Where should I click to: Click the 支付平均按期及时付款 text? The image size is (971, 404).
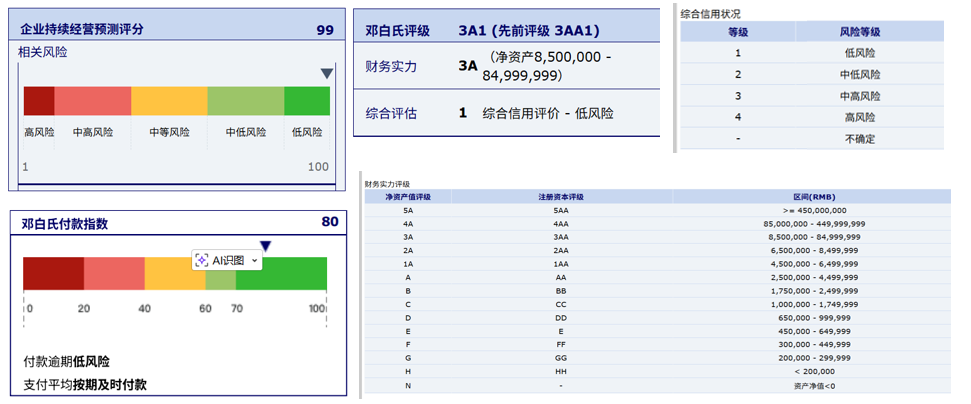click(x=85, y=385)
